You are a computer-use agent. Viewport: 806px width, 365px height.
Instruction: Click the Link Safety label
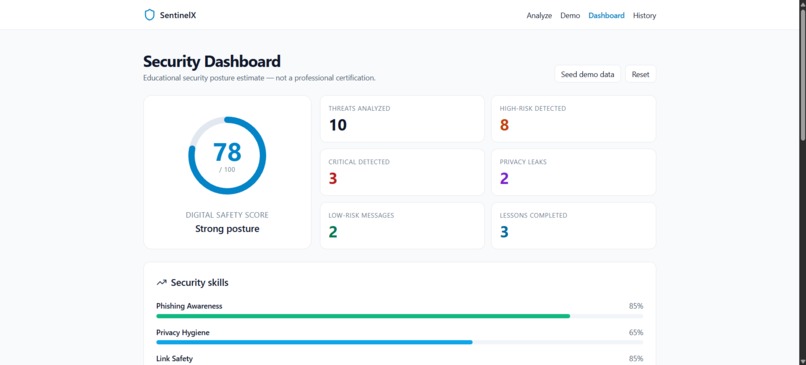pyautogui.click(x=174, y=358)
